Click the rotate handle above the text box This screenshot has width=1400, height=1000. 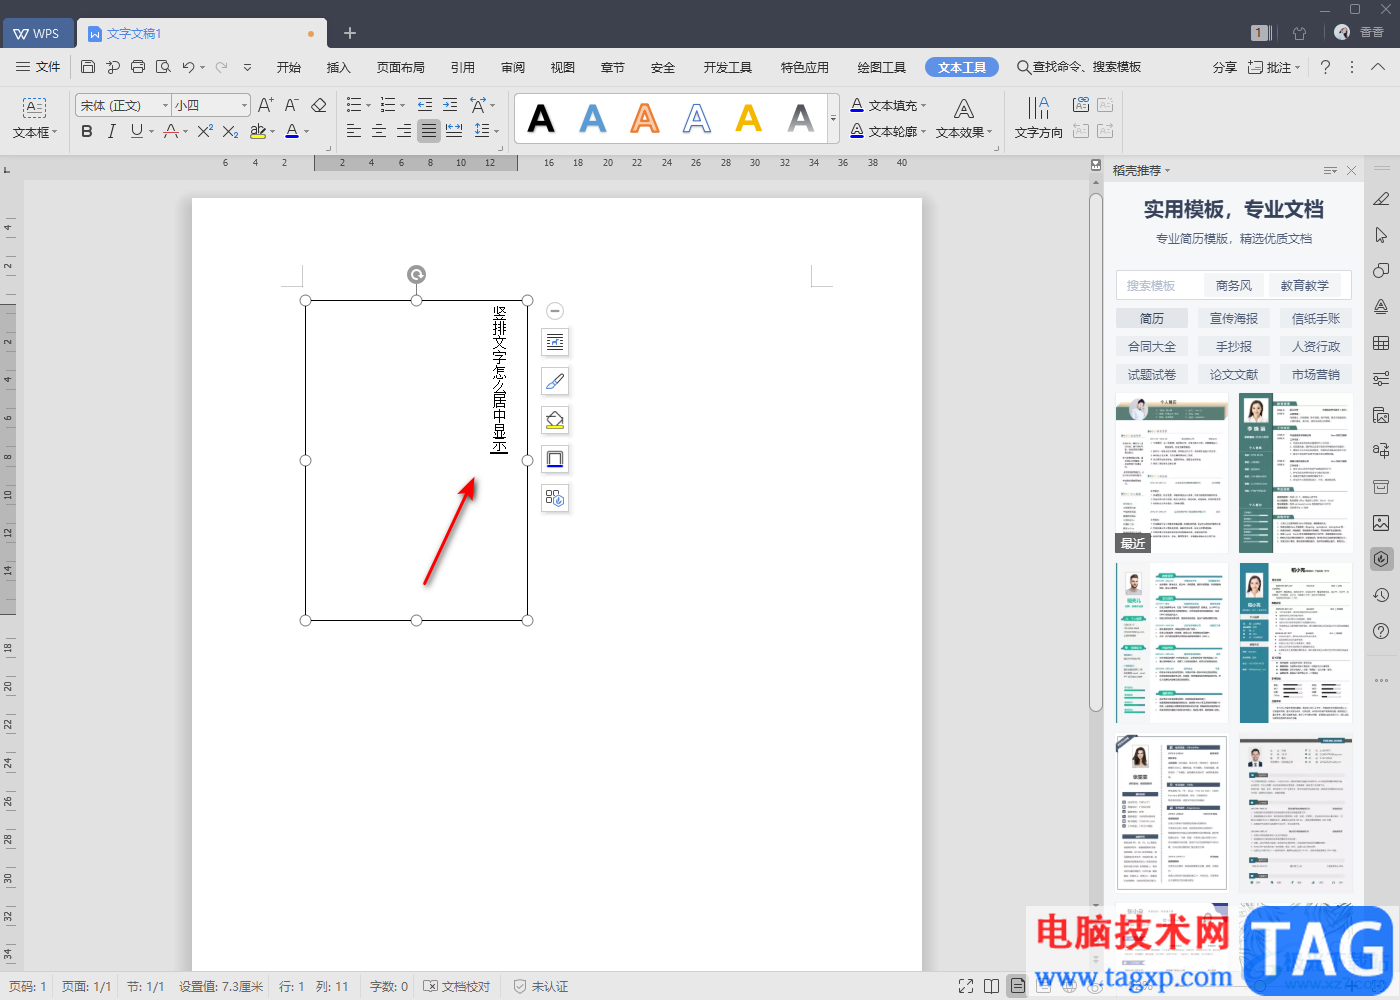[x=417, y=274]
